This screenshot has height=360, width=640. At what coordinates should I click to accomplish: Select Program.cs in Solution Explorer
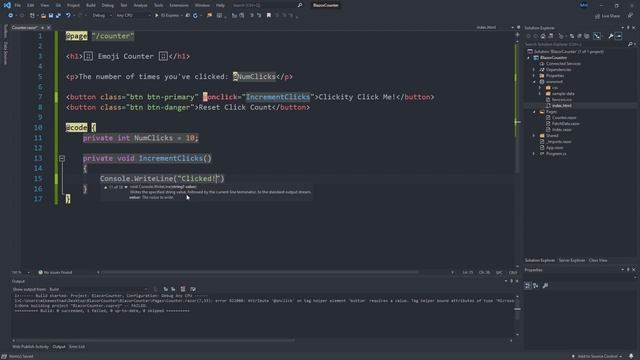[556, 153]
